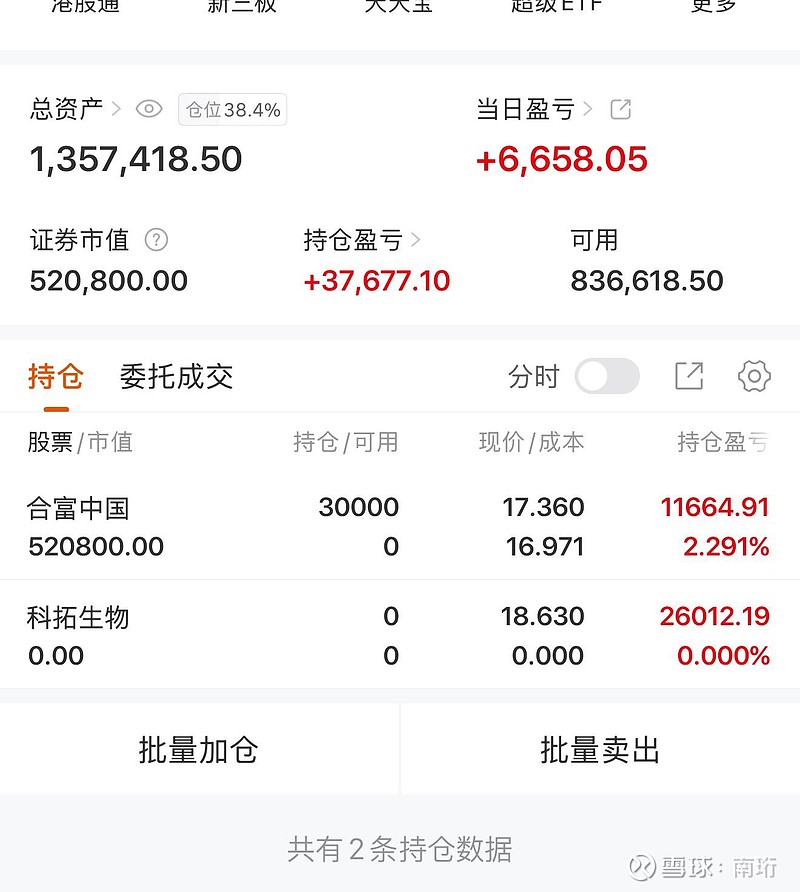Click the export icon beside the 分时 switch
800x892 pixels.
tap(689, 376)
